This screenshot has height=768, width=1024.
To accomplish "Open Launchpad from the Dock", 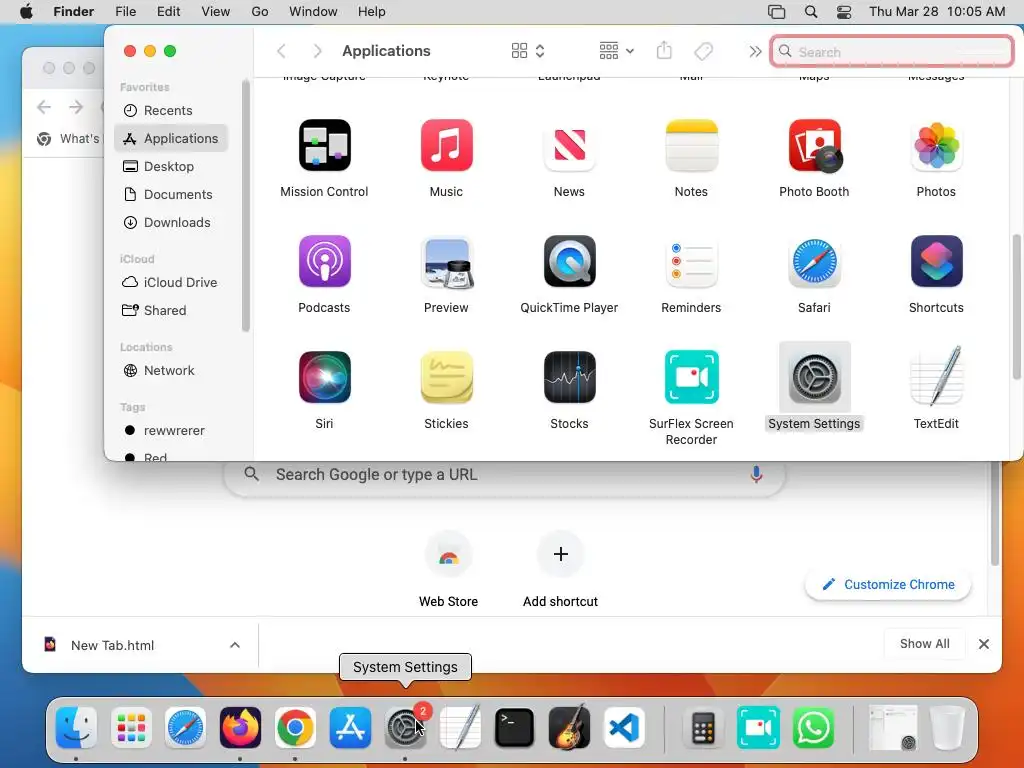I will (131, 728).
